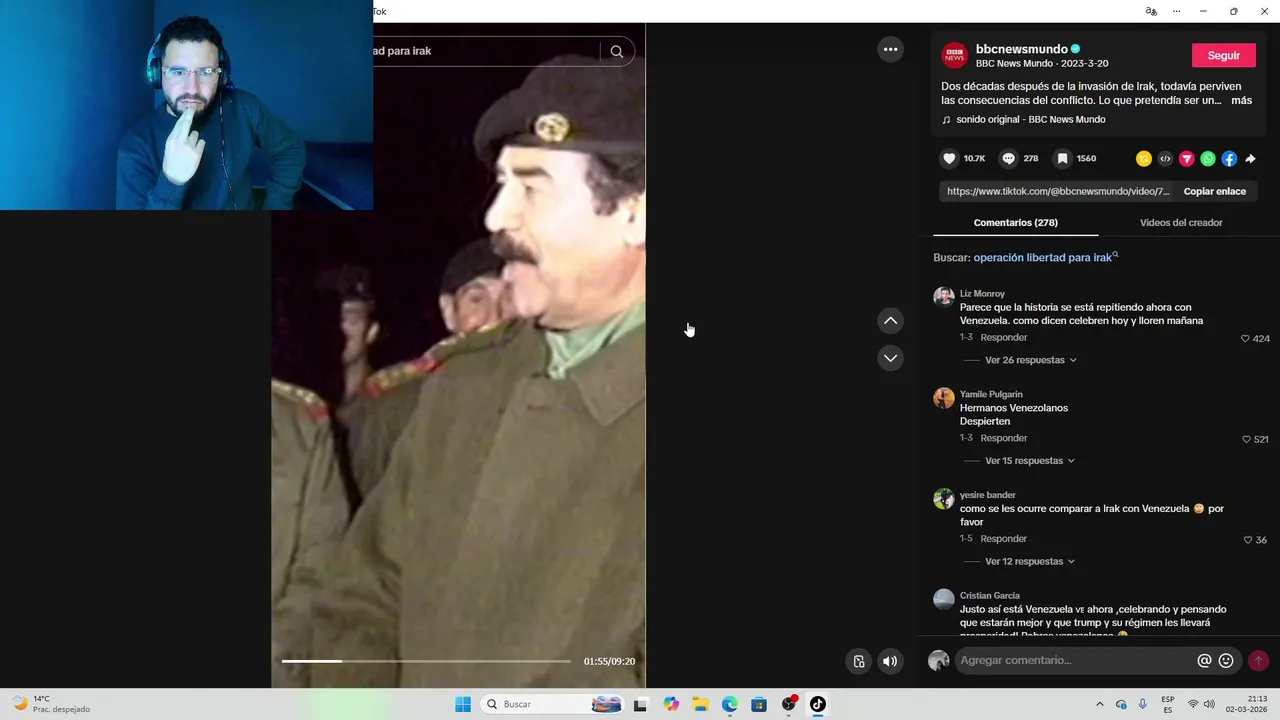Open 'sonido original - BBC News Mundo' sound

click(x=1030, y=120)
